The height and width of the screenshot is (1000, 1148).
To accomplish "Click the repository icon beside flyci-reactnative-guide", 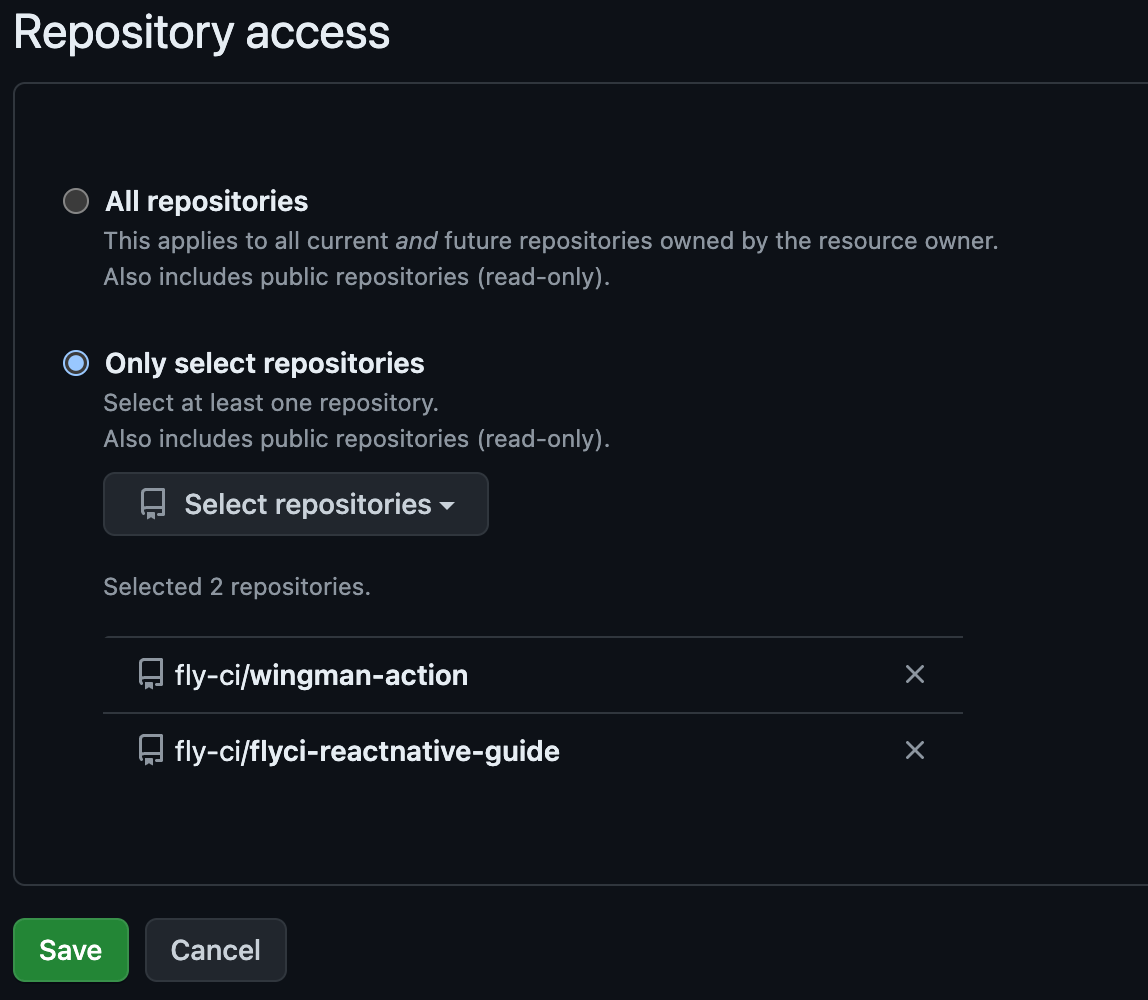I will tap(151, 751).
